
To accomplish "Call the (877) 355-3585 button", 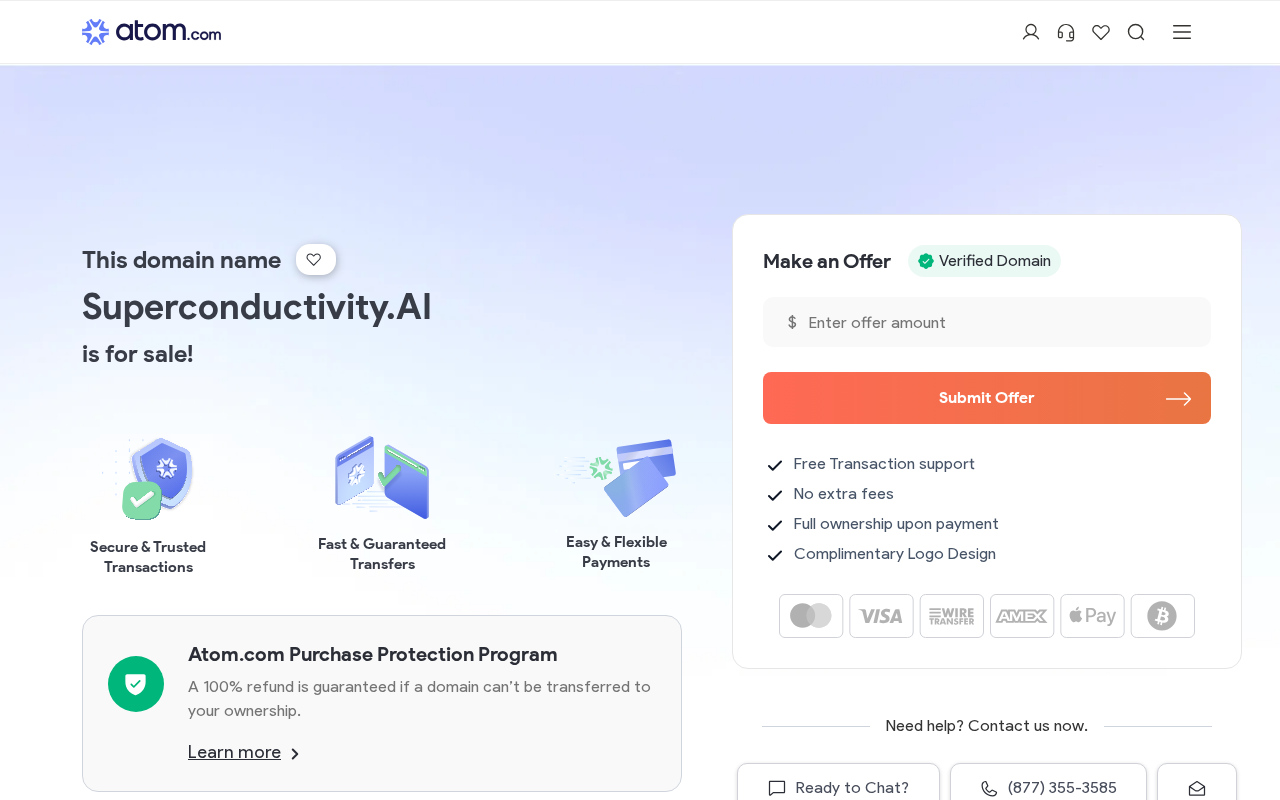I will pyautogui.click(x=1048, y=787).
